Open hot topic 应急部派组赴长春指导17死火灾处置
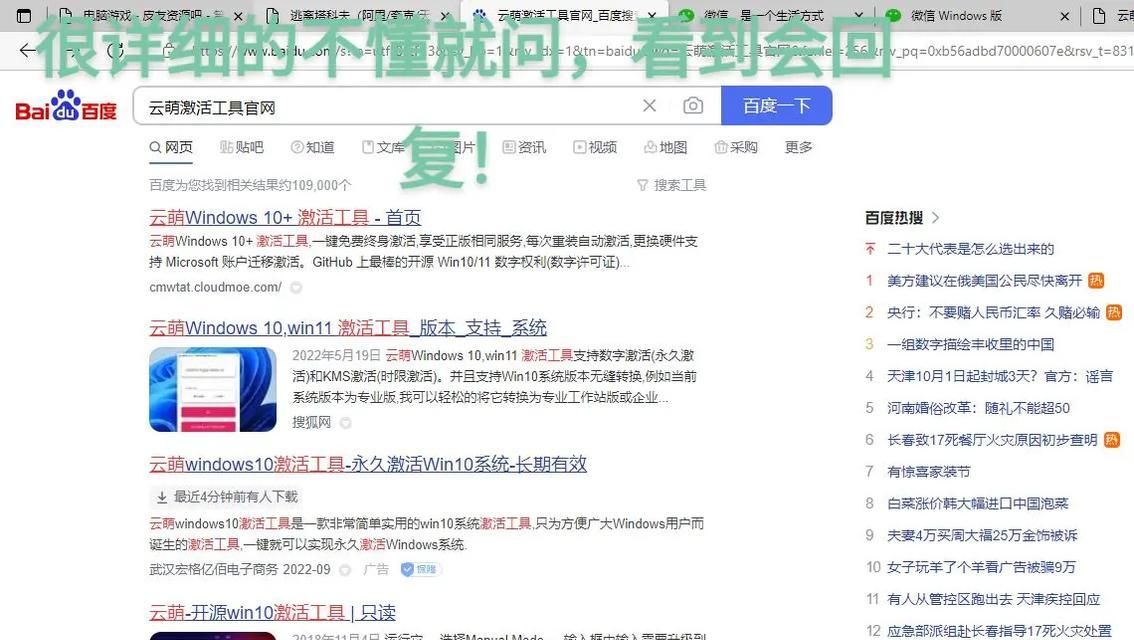This screenshot has width=1134, height=640. [x=999, y=631]
